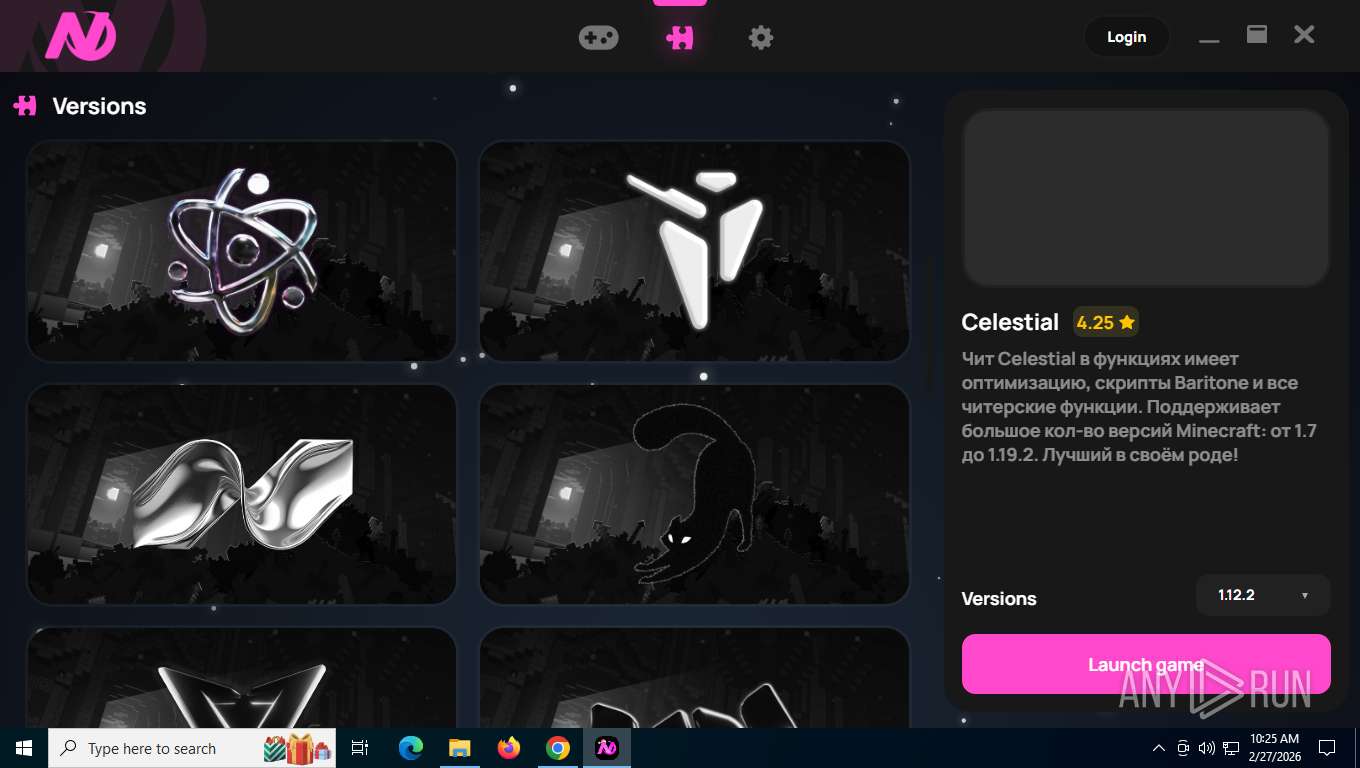Click the Celestial title text
1360x768 pixels.
click(1010, 322)
